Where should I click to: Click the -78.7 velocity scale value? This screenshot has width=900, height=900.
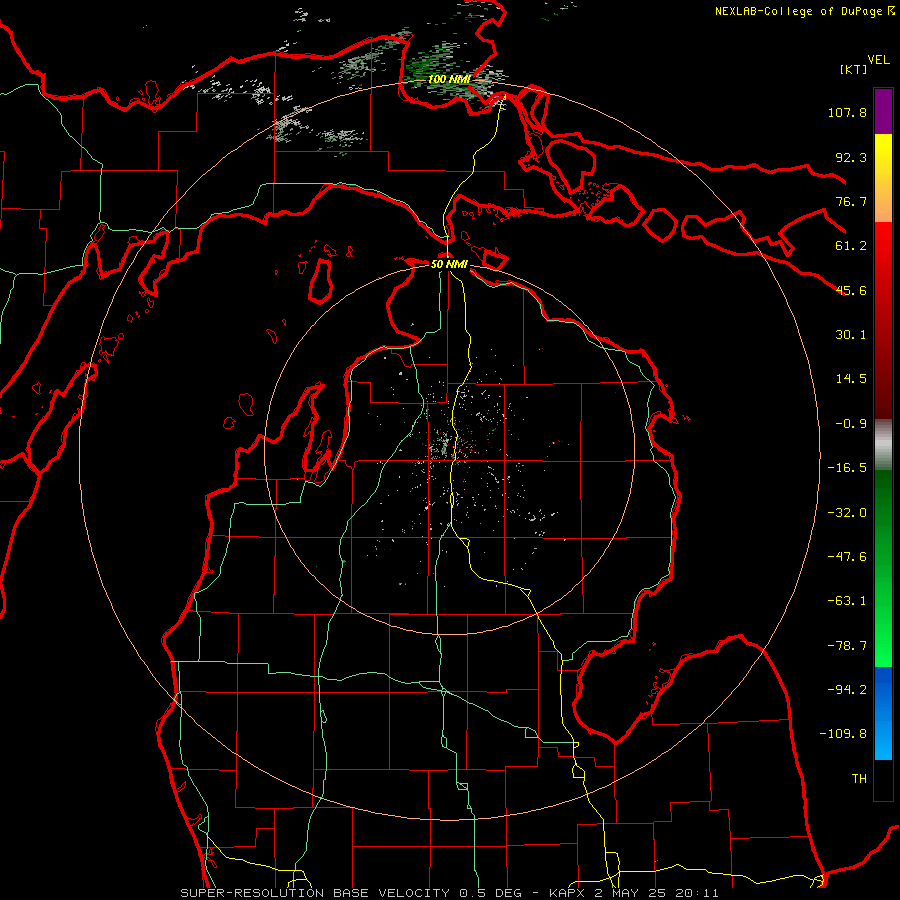click(x=847, y=646)
